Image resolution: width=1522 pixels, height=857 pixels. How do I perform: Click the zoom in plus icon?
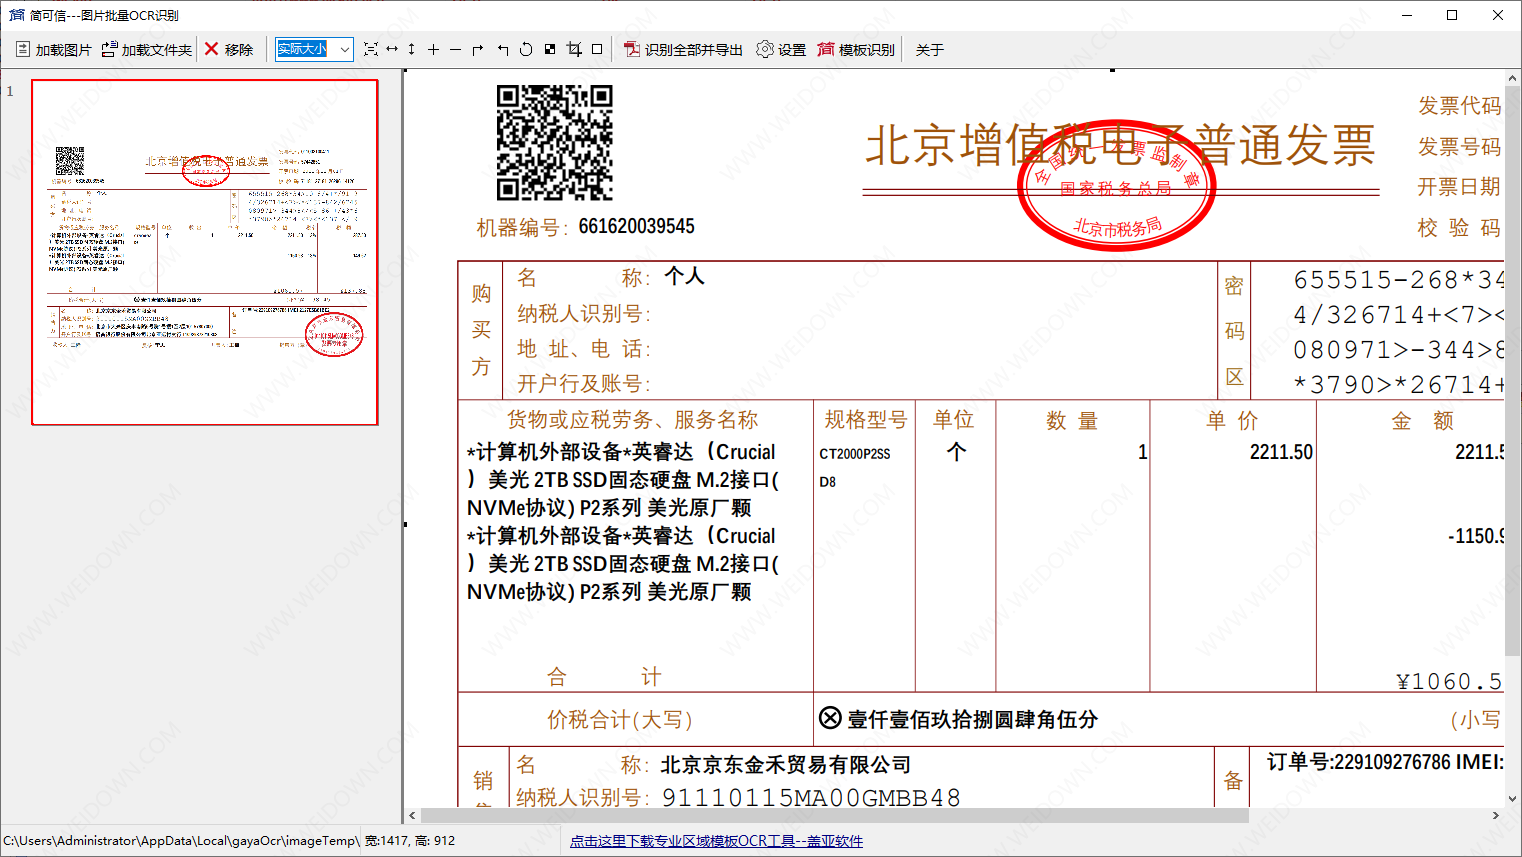(433, 49)
